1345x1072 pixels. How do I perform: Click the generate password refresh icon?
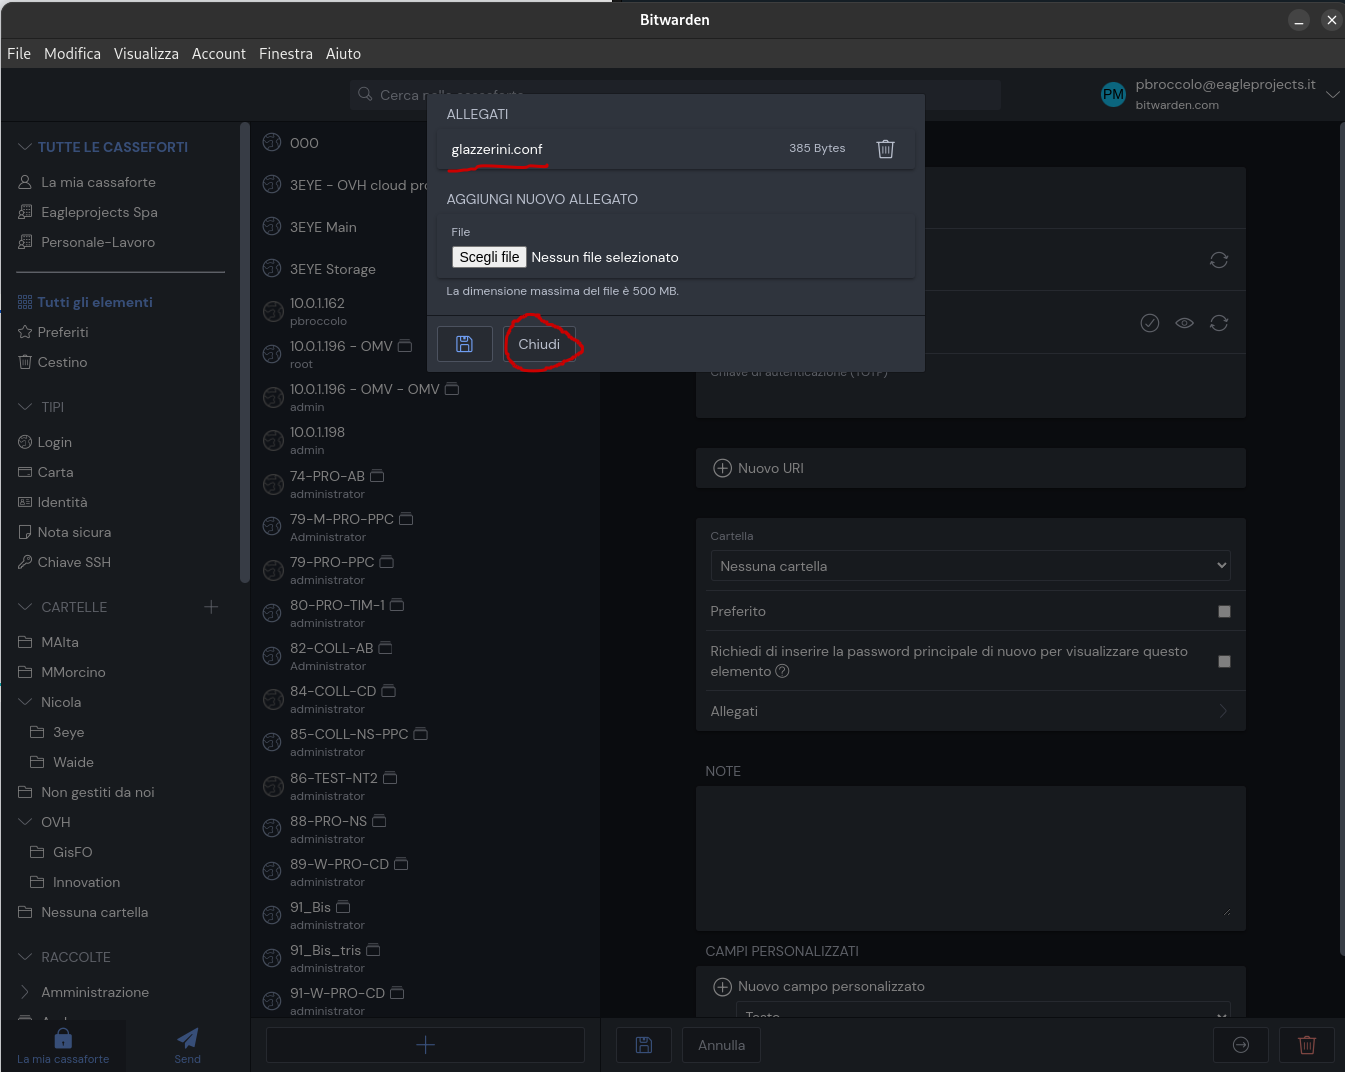coord(1218,323)
